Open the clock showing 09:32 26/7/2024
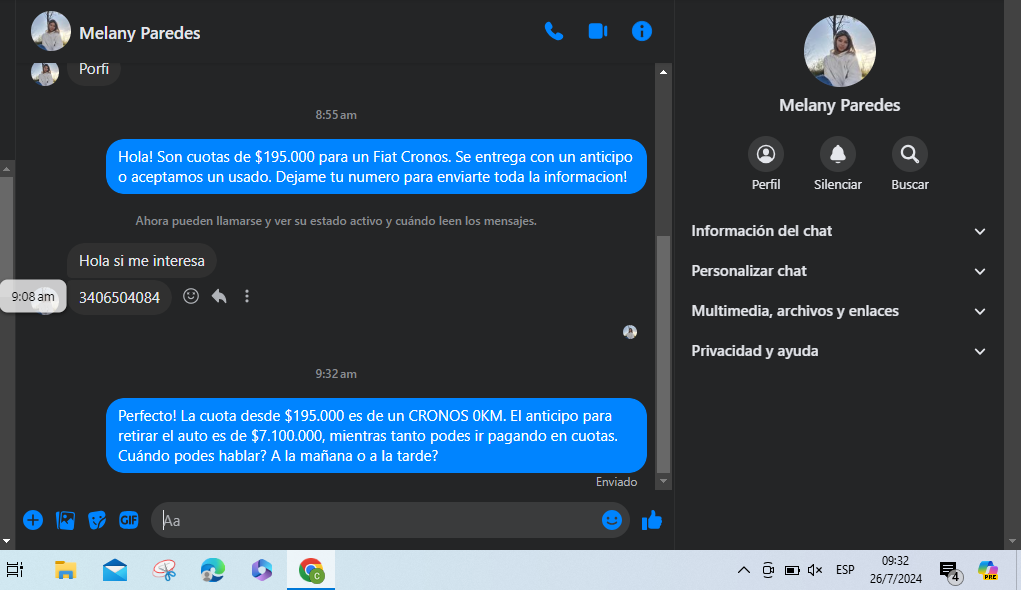The height and width of the screenshot is (590, 1021). point(895,570)
